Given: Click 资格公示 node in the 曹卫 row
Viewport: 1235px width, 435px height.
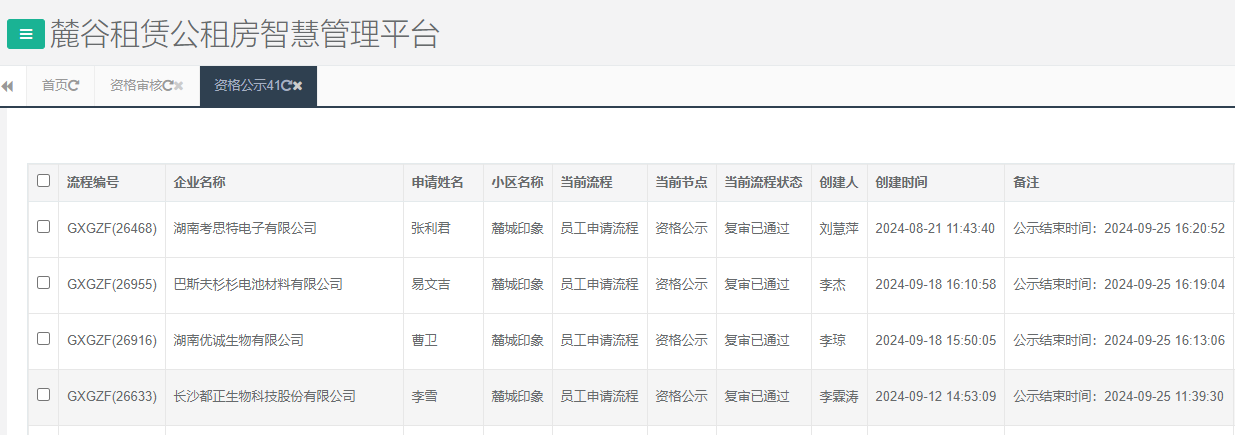Looking at the screenshot, I should pos(681,341).
